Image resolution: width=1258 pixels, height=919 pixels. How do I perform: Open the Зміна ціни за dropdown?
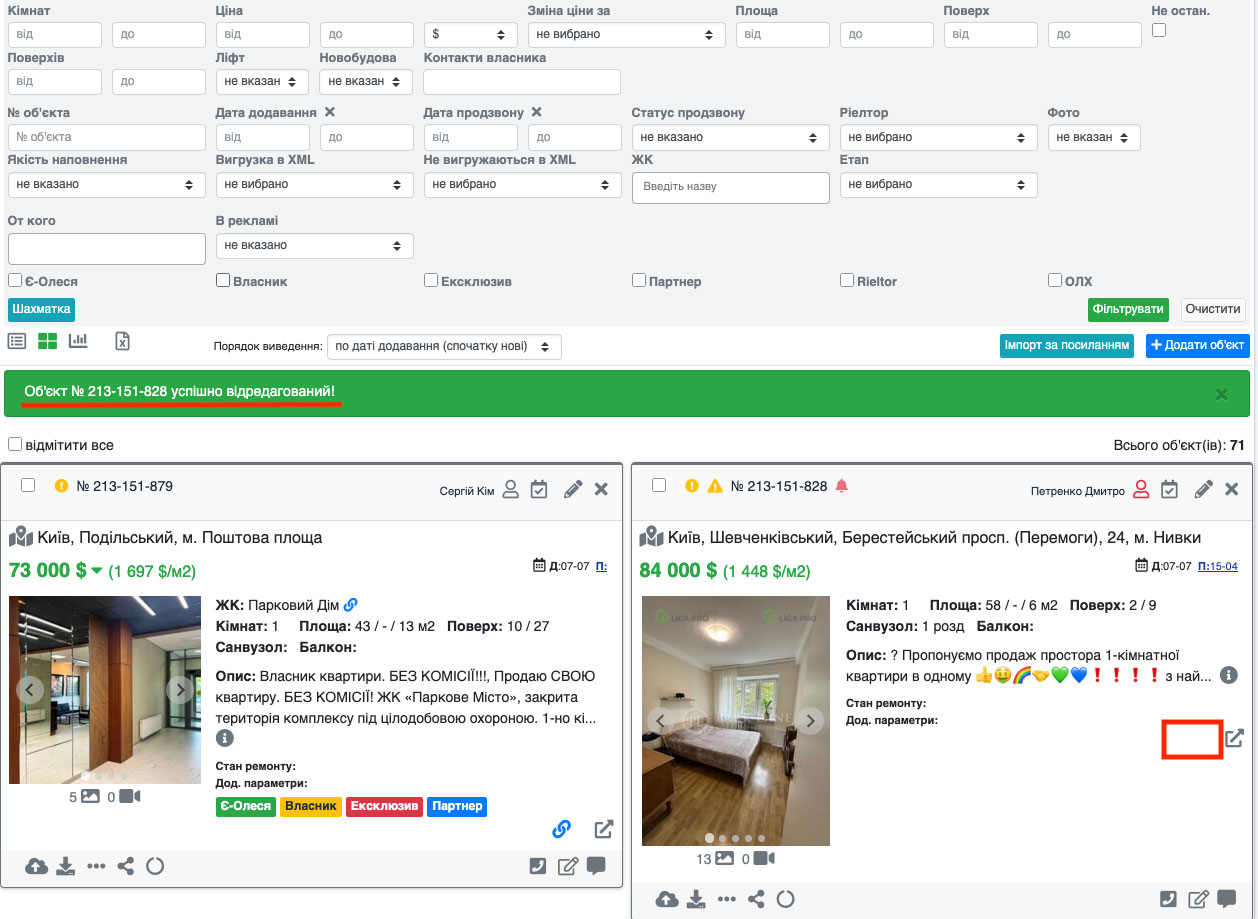[627, 34]
